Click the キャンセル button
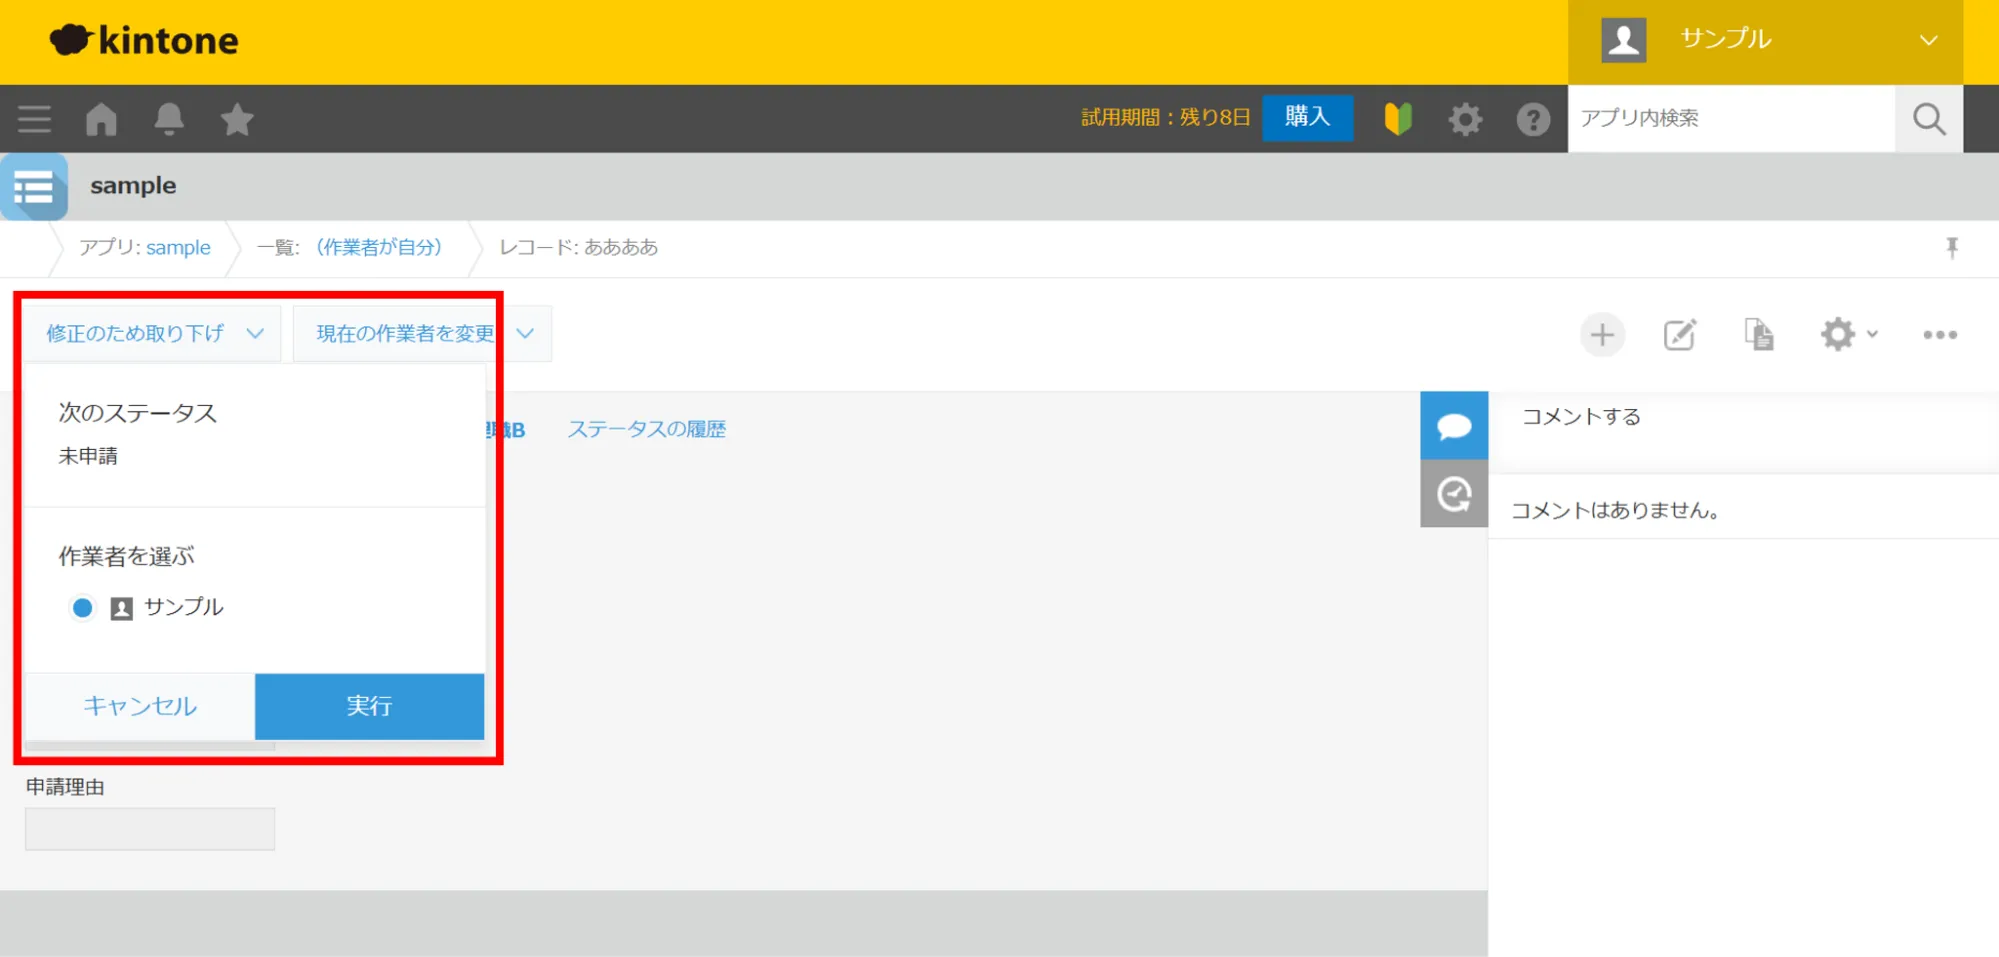The height and width of the screenshot is (957, 1999). (x=140, y=706)
